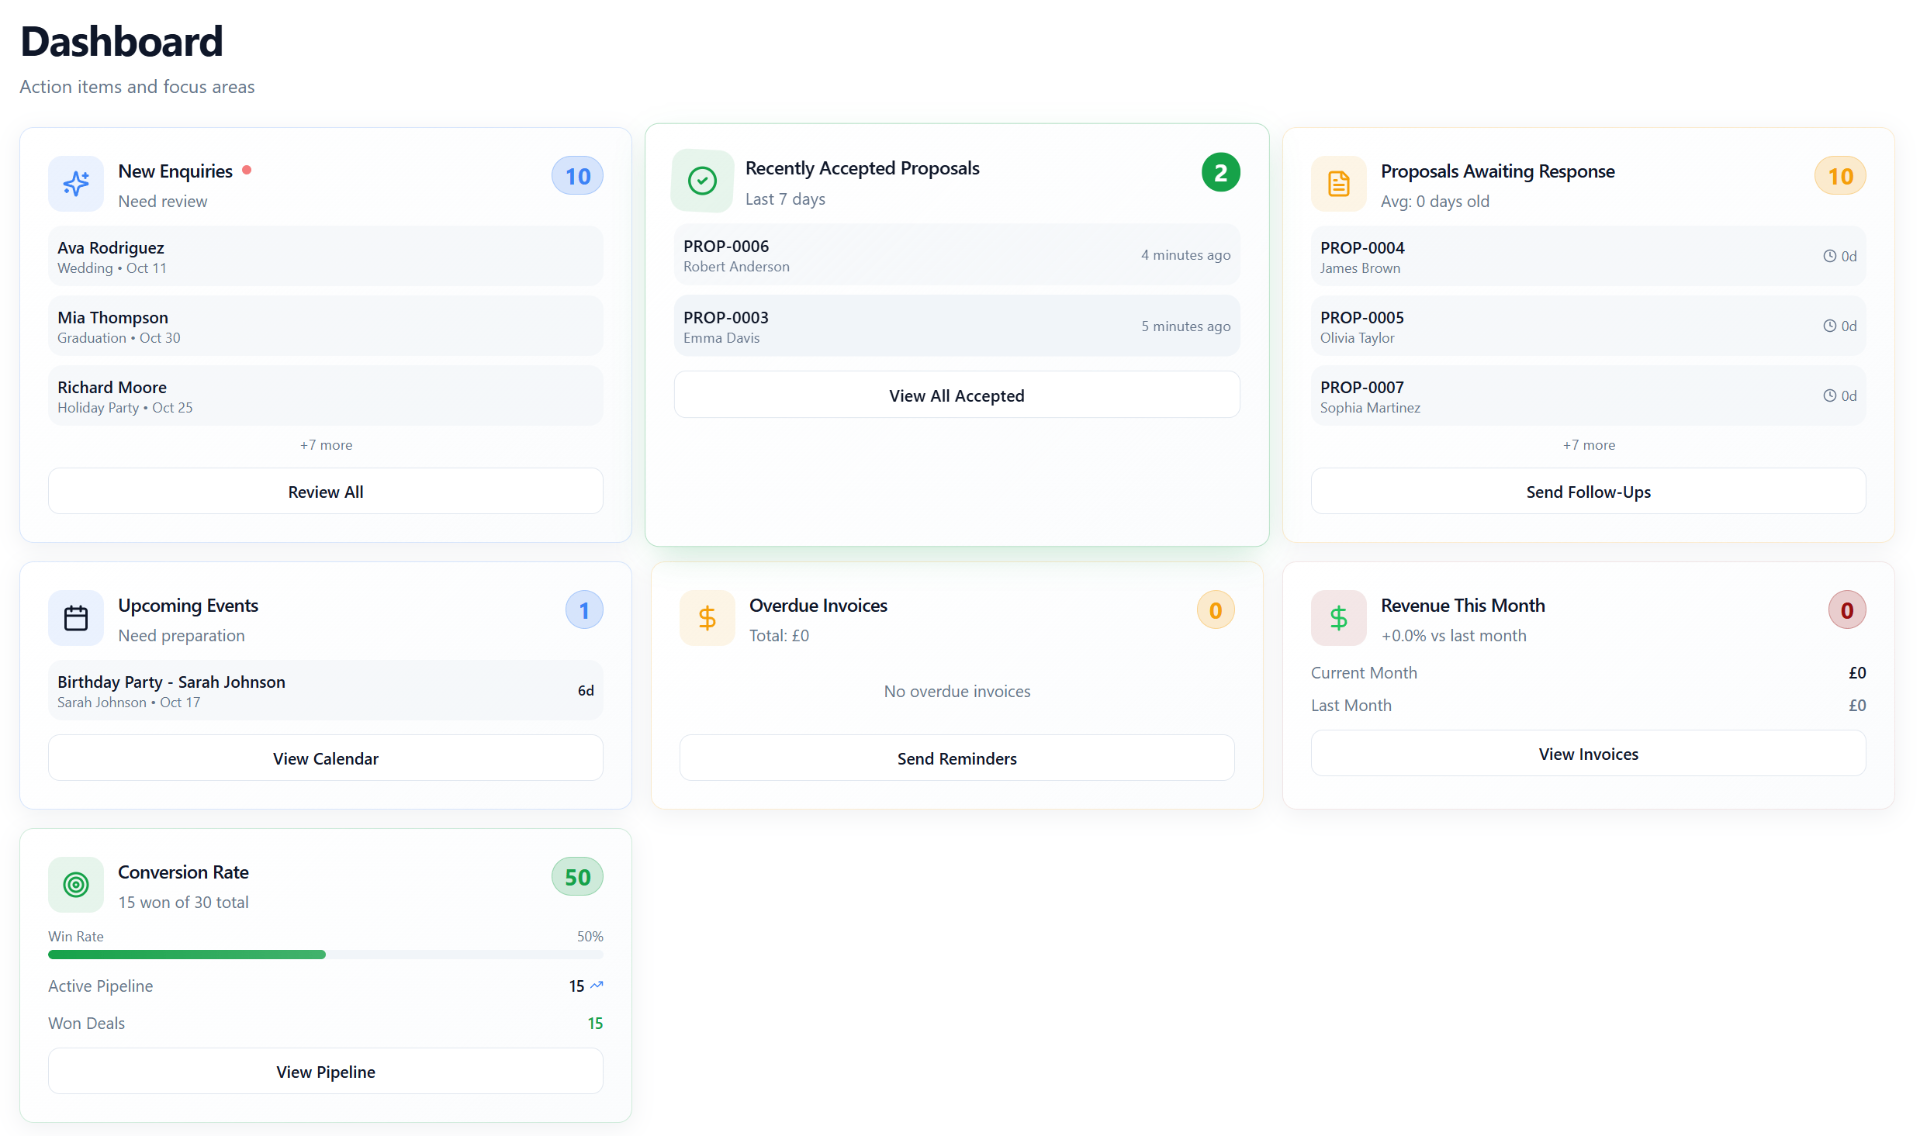Click the Current Month revenue row
Viewport: 1920px width, 1136px height.
tap(1588, 673)
